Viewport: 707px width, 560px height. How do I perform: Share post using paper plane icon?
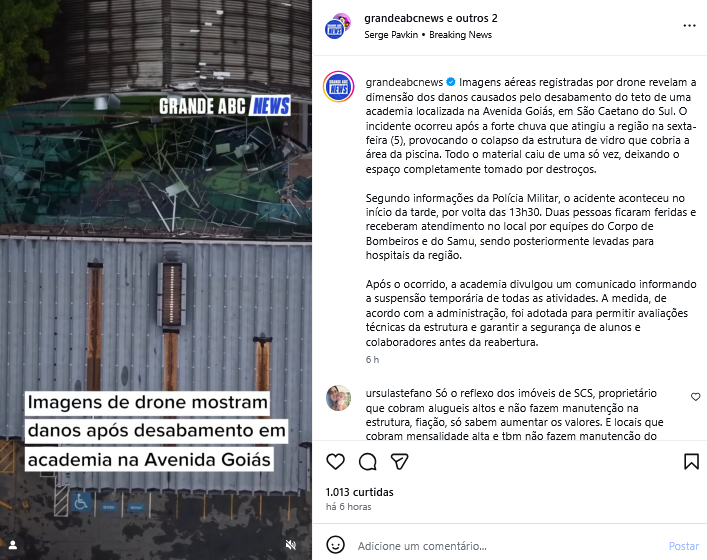click(399, 462)
